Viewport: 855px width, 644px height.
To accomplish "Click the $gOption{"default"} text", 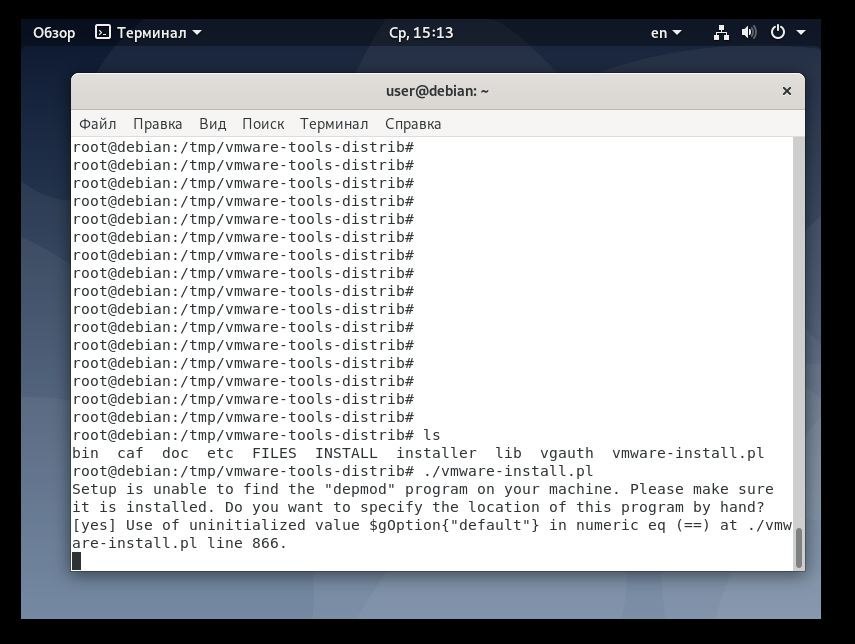I will pyautogui.click(x=454, y=525).
